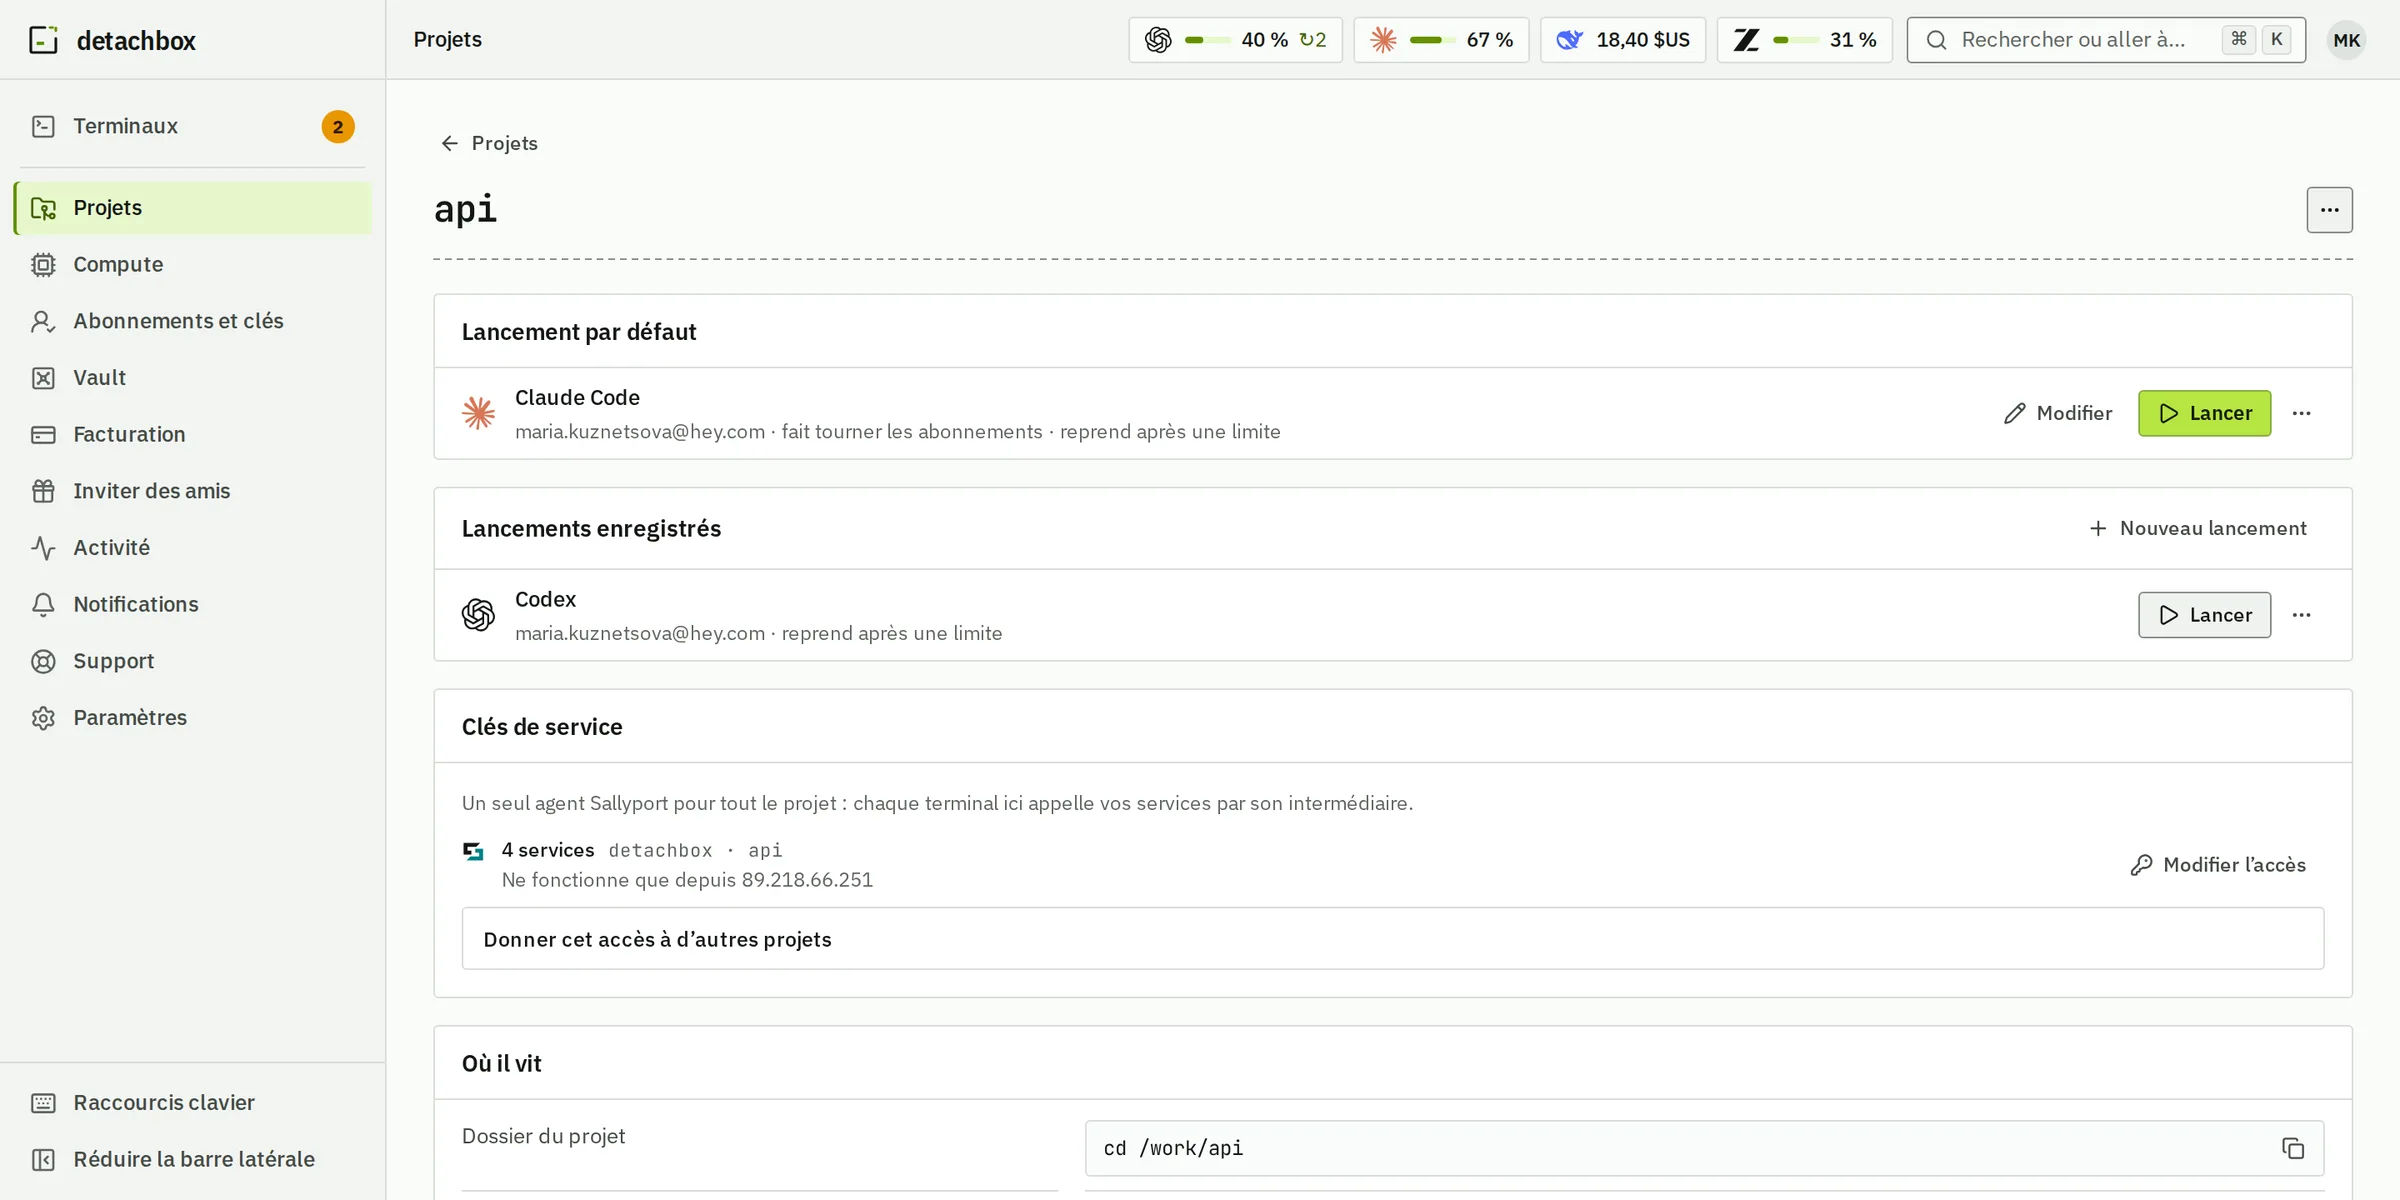
Task: Open Terminaux in the sidebar
Action: 192,126
